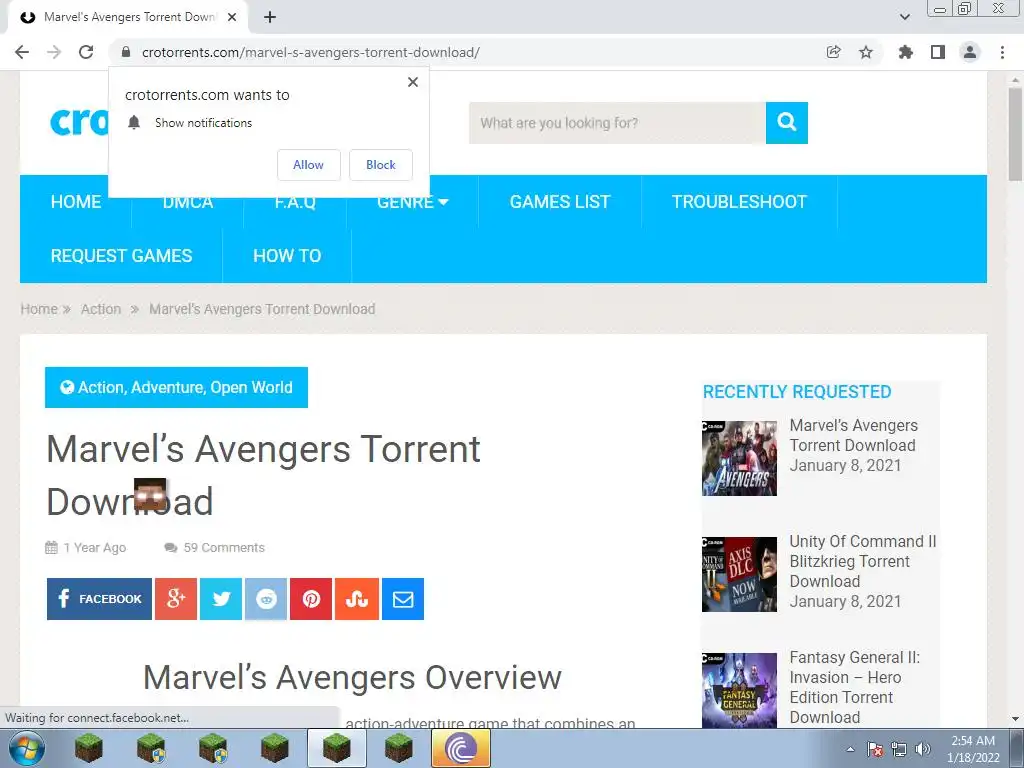
Task: Click the scrollbar down arrow
Action: coord(1015,719)
